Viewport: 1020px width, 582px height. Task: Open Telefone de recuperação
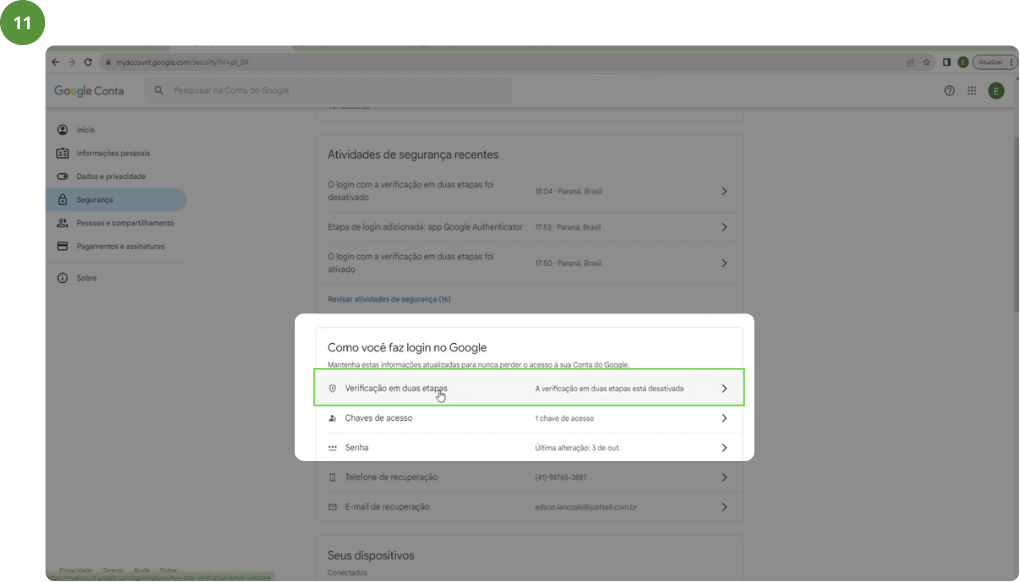[529, 477]
